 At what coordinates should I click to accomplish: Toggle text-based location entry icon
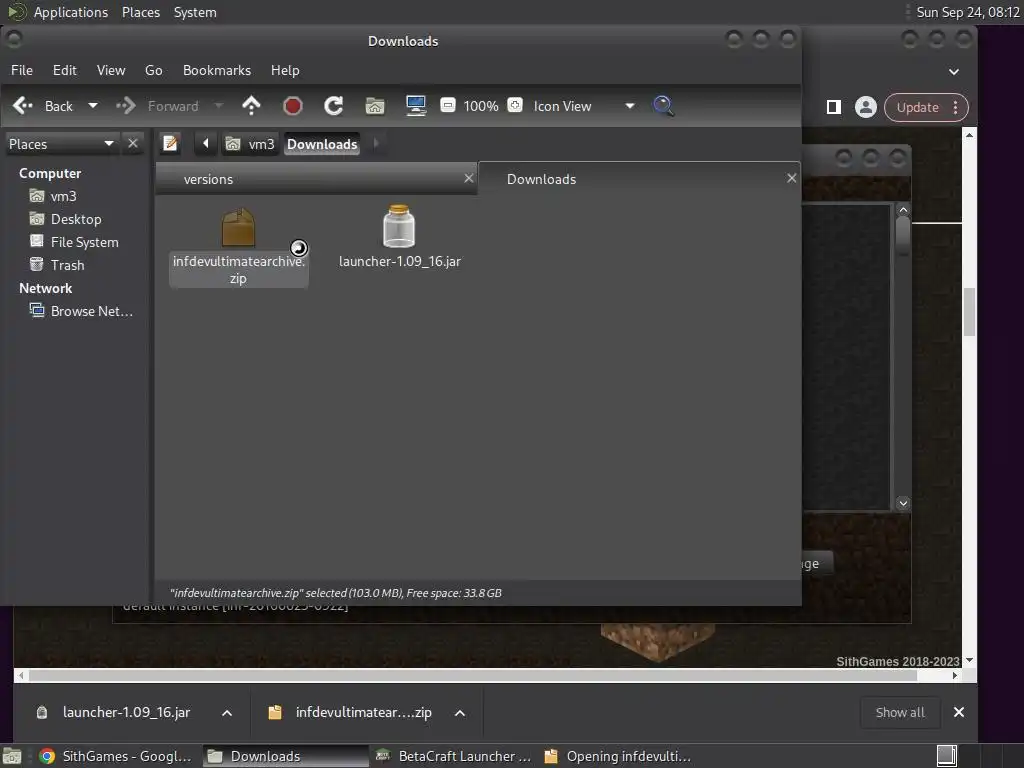tap(170, 143)
